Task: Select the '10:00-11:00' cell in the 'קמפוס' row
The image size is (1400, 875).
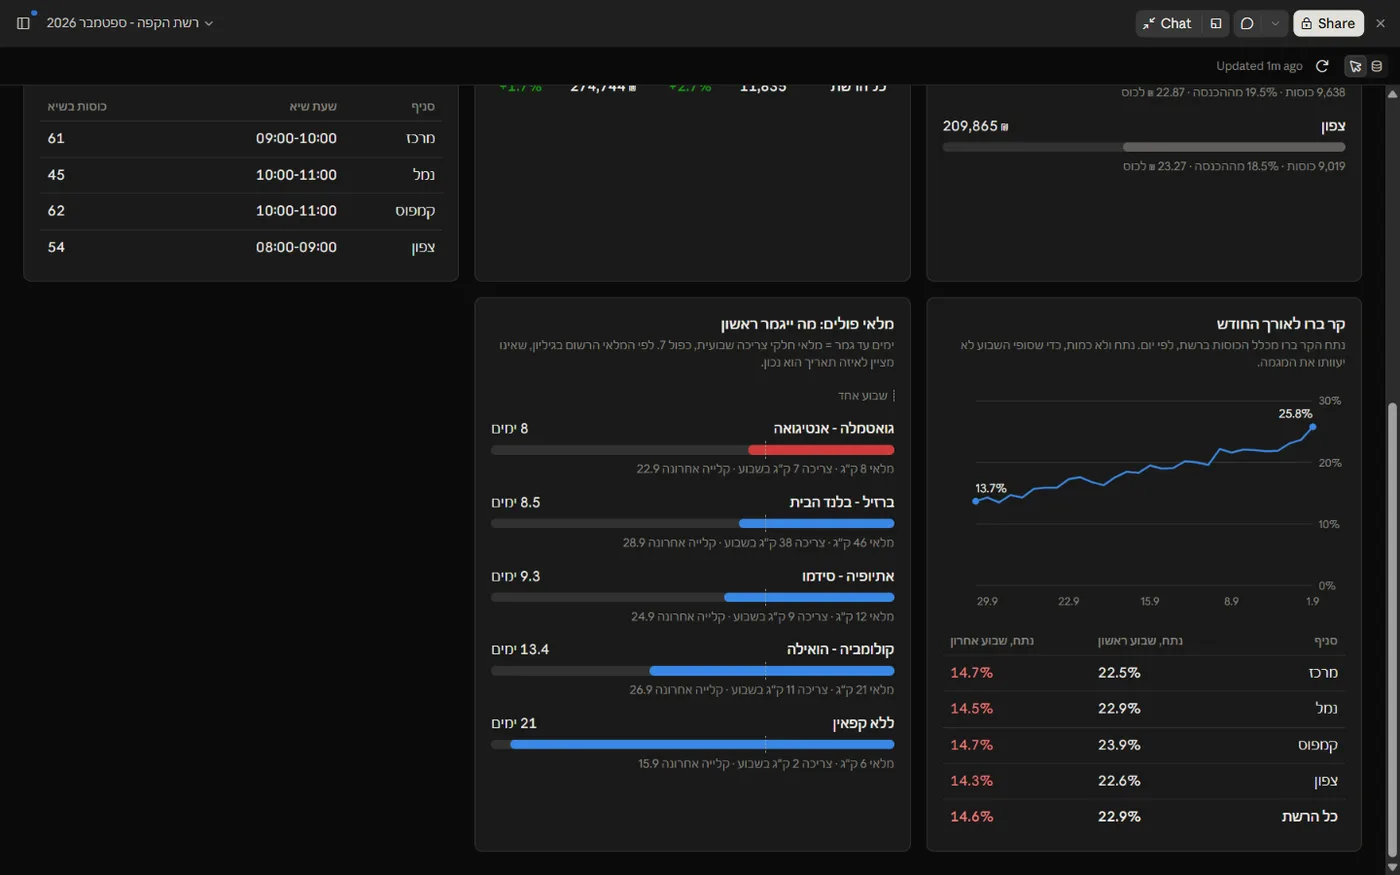Action: 296,211
